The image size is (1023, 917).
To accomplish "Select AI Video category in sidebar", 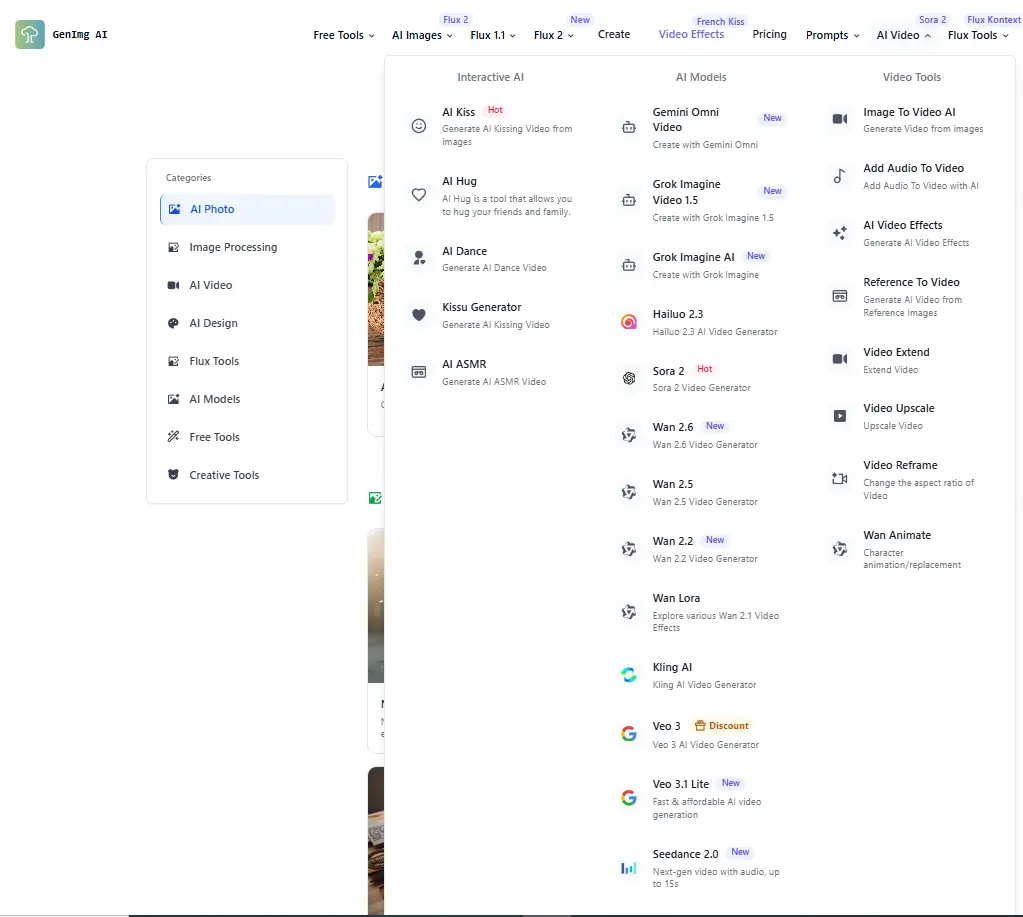I will [247, 285].
